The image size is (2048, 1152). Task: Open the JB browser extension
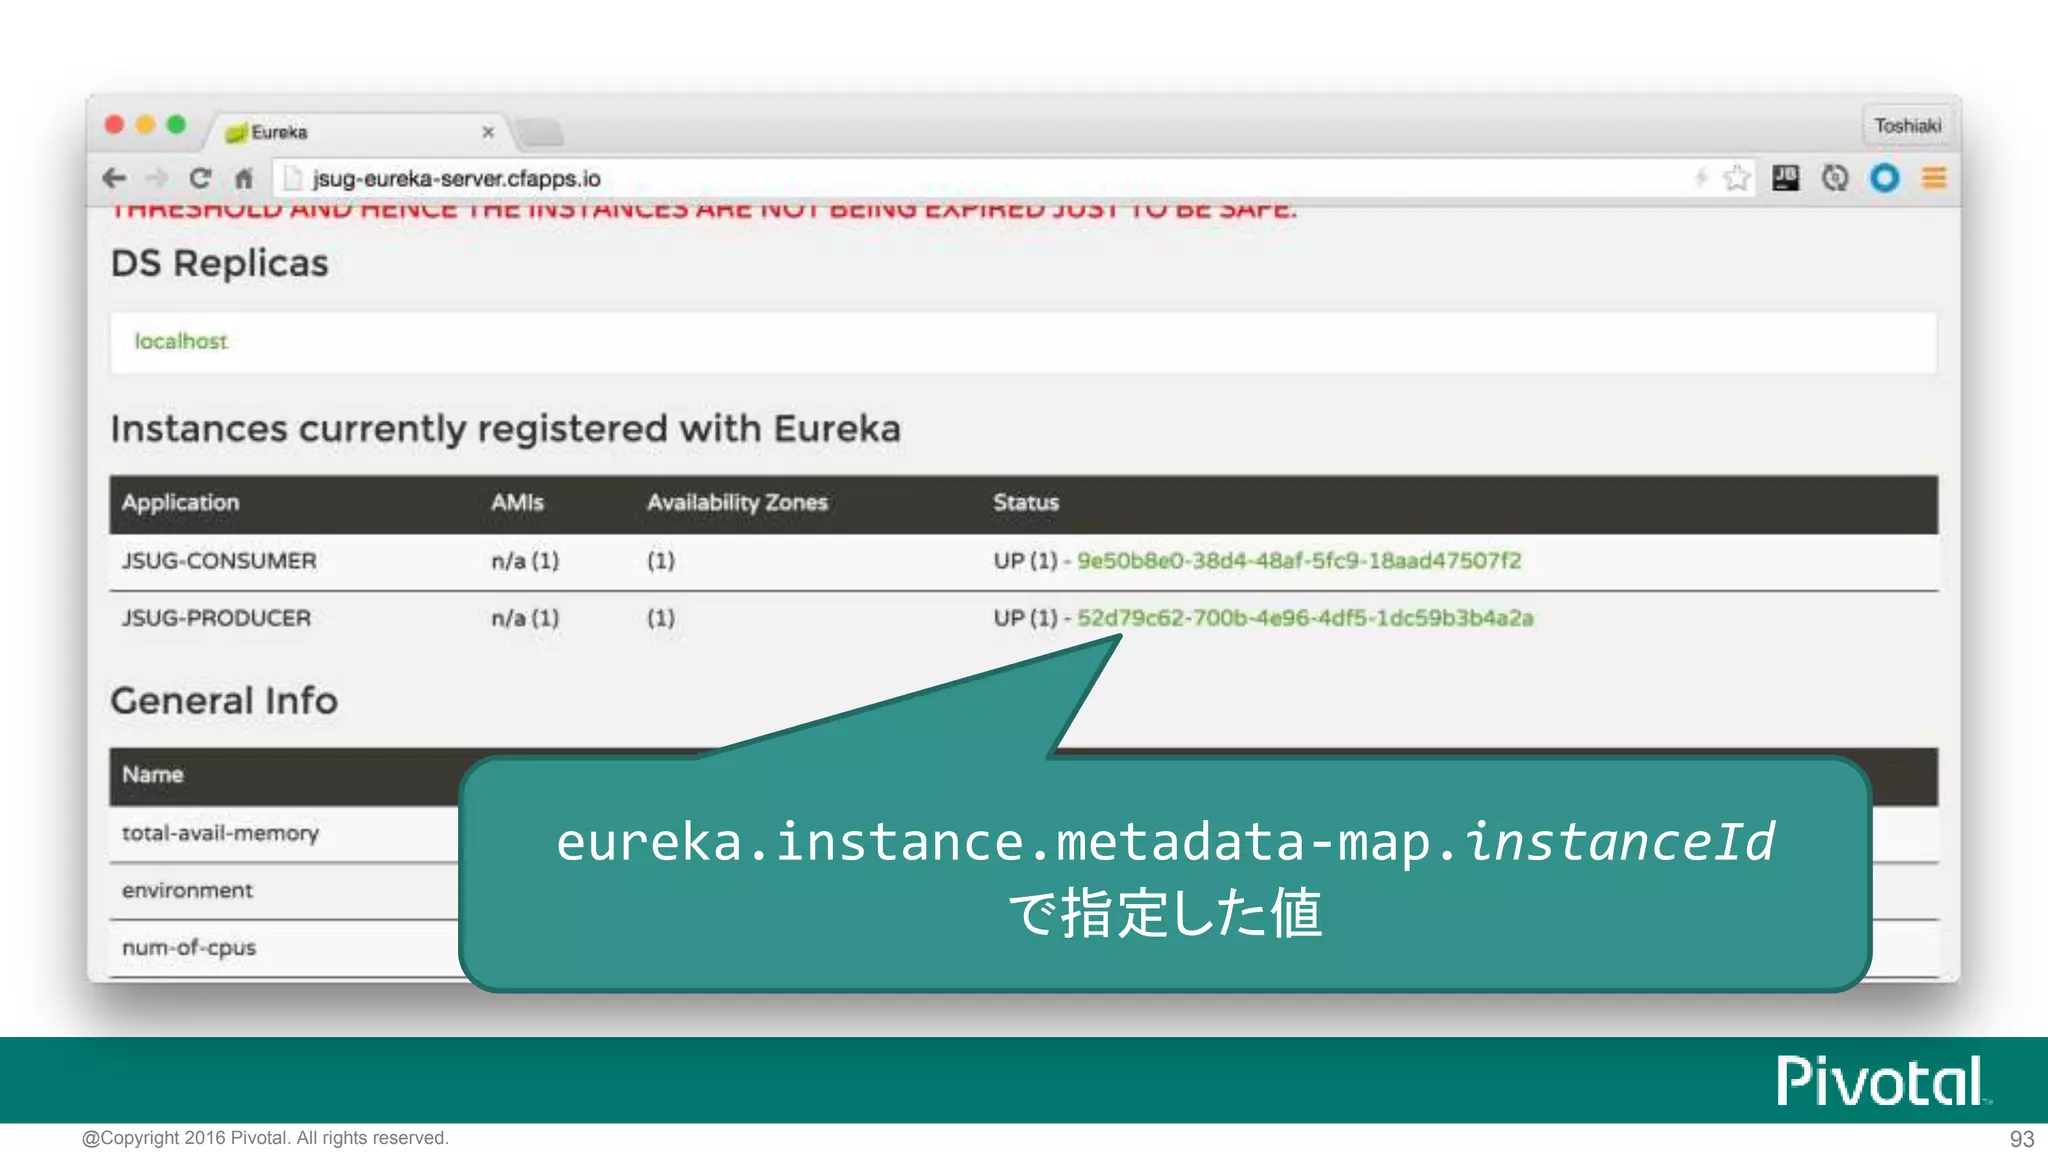pos(1785,178)
